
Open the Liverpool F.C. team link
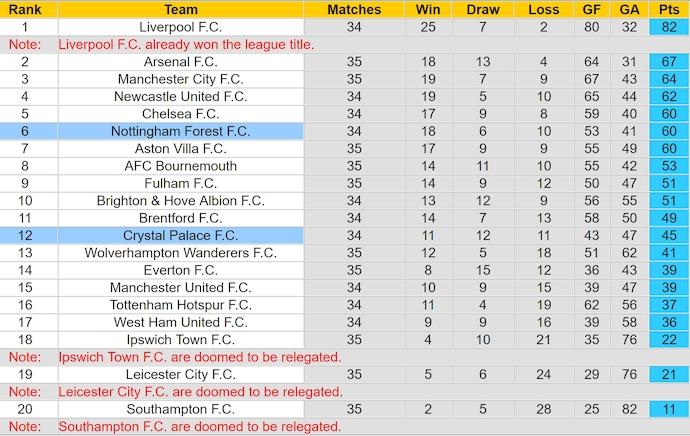tap(181, 27)
